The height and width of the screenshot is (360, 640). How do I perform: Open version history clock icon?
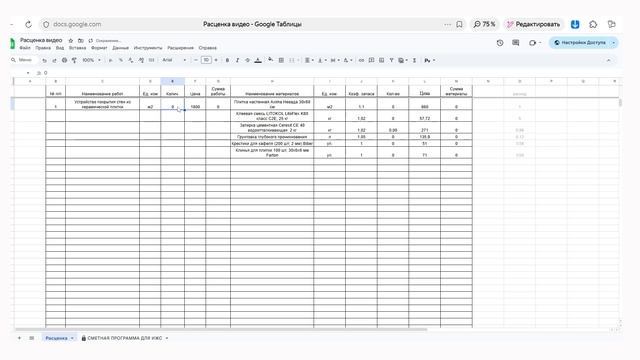[x=500, y=42]
